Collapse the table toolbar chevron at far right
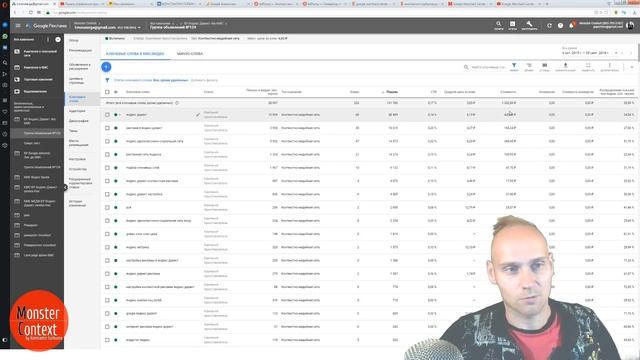640x360 pixels. (632, 67)
